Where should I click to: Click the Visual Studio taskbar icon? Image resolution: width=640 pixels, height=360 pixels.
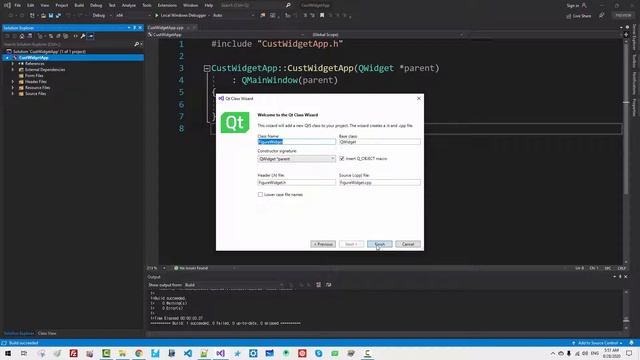[220, 353]
